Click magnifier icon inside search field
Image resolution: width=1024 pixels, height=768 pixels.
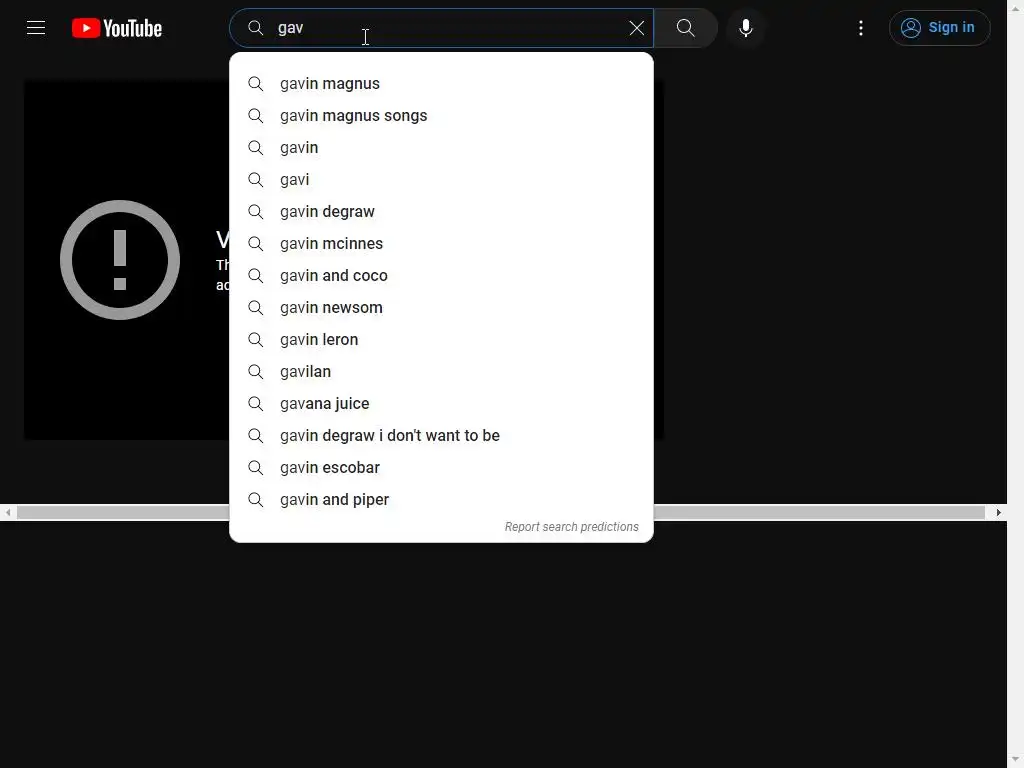pyautogui.click(x=255, y=28)
